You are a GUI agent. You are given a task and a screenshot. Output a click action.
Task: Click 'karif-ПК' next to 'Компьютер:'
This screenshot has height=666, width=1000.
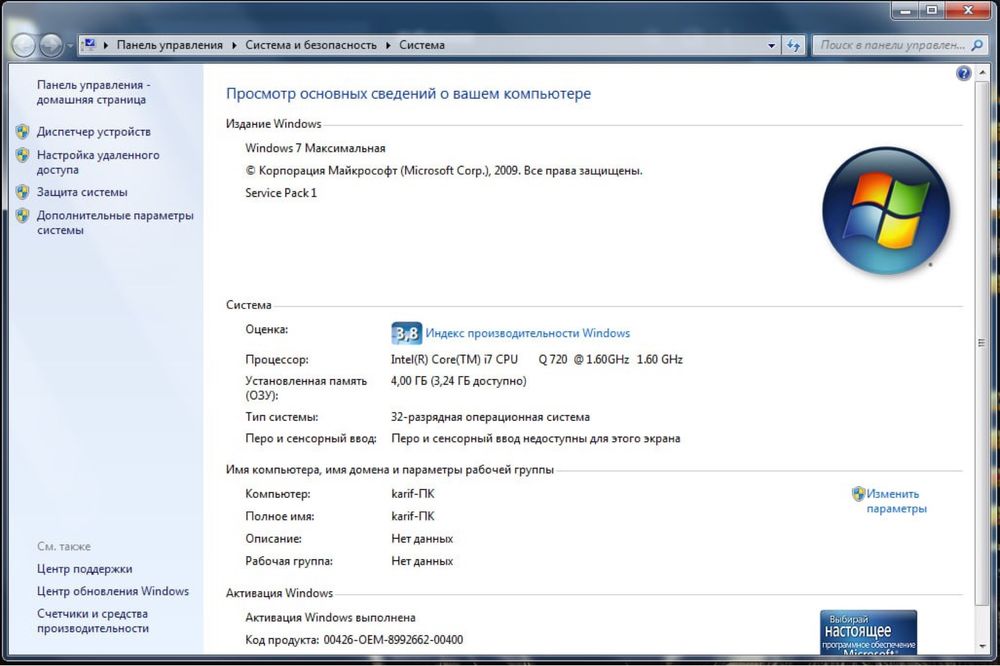coord(413,494)
